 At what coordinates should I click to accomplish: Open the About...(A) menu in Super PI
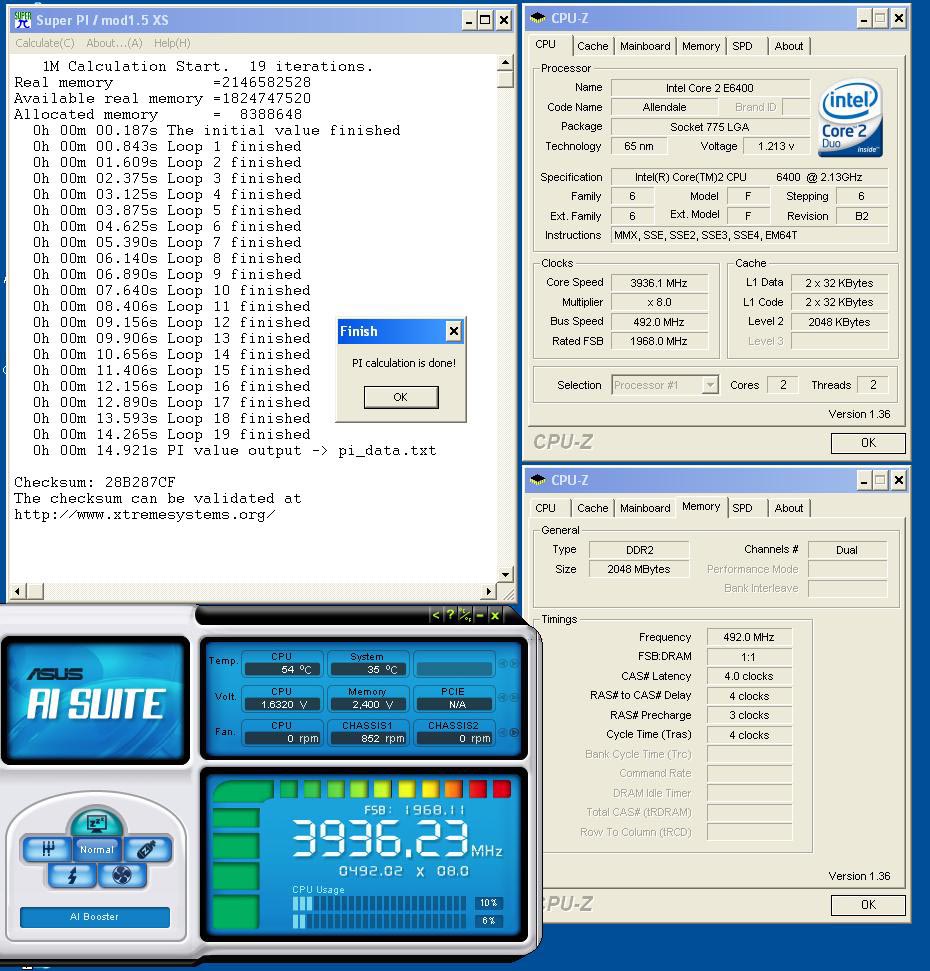(114, 43)
